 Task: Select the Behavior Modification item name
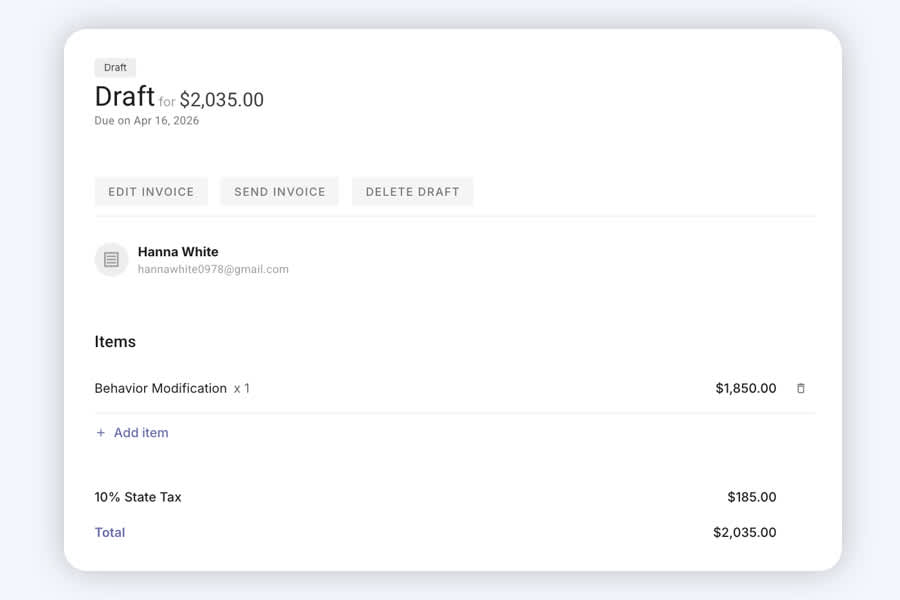161,388
